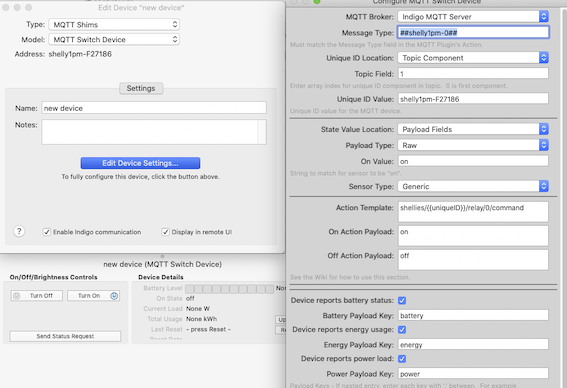567x388 pixels.
Task: Click the Notes area scrollbar
Action: pos(262,132)
